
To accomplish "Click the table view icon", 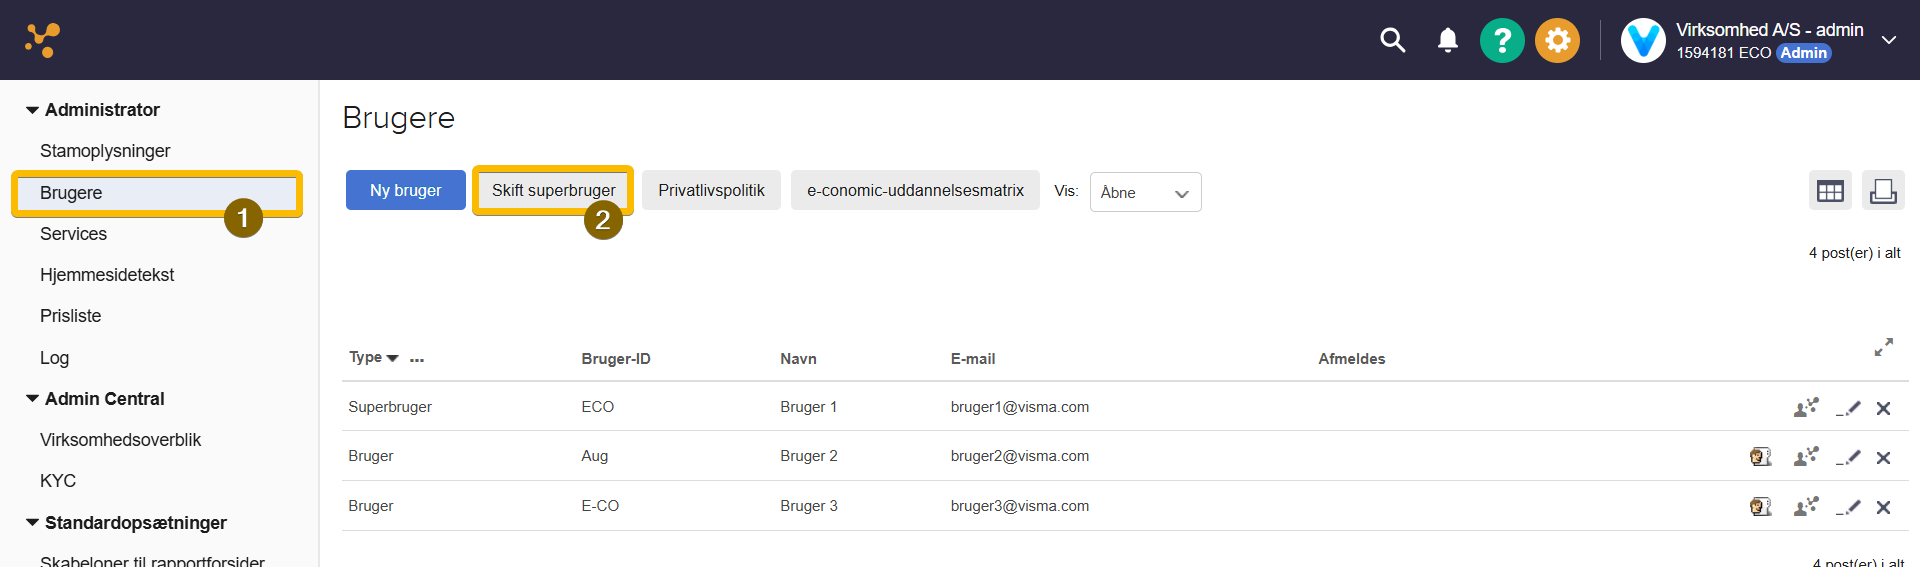I will click(x=1830, y=191).
